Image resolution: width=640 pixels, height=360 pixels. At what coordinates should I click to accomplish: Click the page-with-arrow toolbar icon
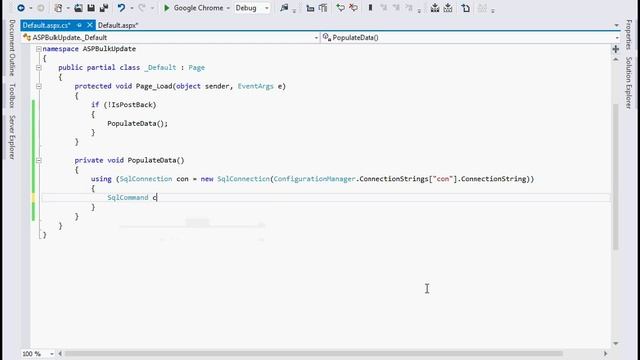[466, 8]
